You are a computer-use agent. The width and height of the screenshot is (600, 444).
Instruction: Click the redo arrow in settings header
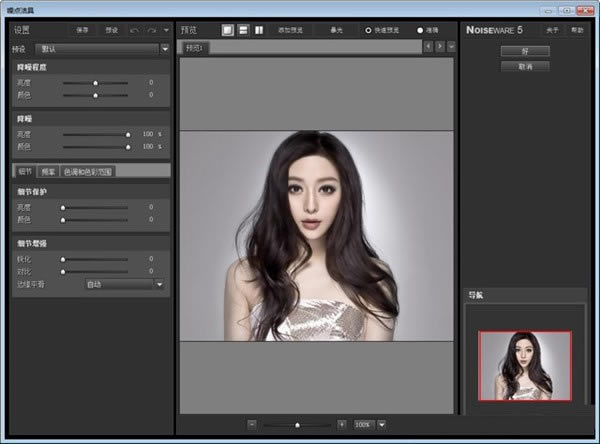click(x=152, y=30)
